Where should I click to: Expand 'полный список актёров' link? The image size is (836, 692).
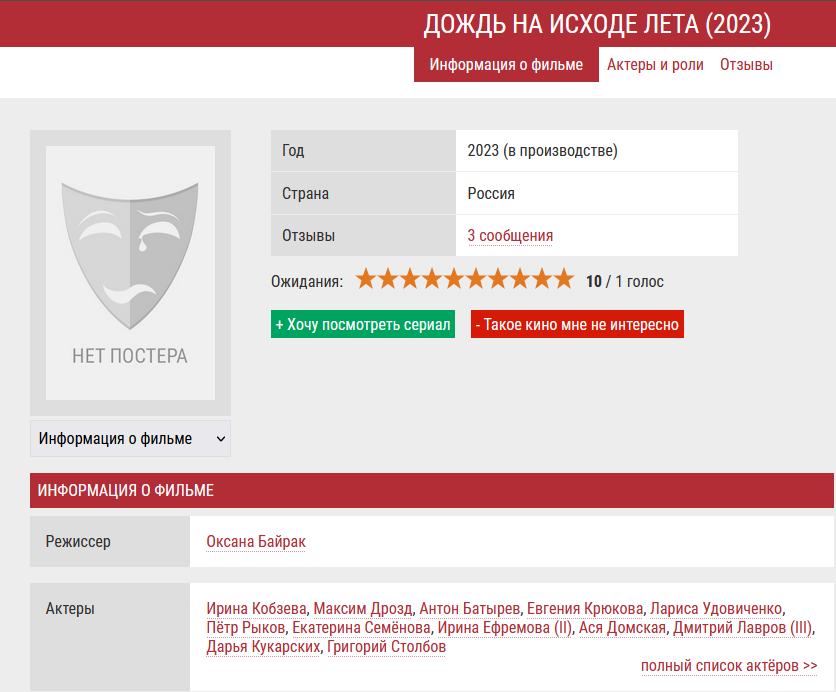[729, 666]
